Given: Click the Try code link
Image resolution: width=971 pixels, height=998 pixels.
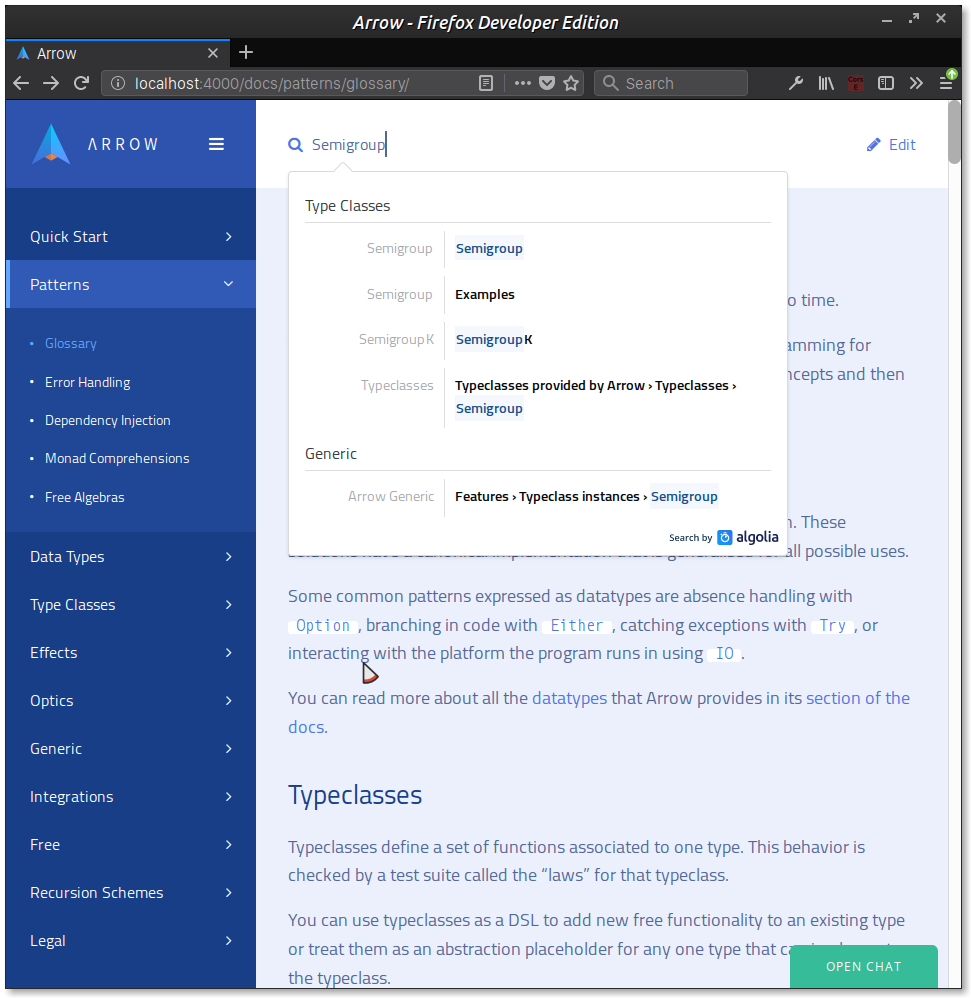Looking at the screenshot, I should click(832, 626).
